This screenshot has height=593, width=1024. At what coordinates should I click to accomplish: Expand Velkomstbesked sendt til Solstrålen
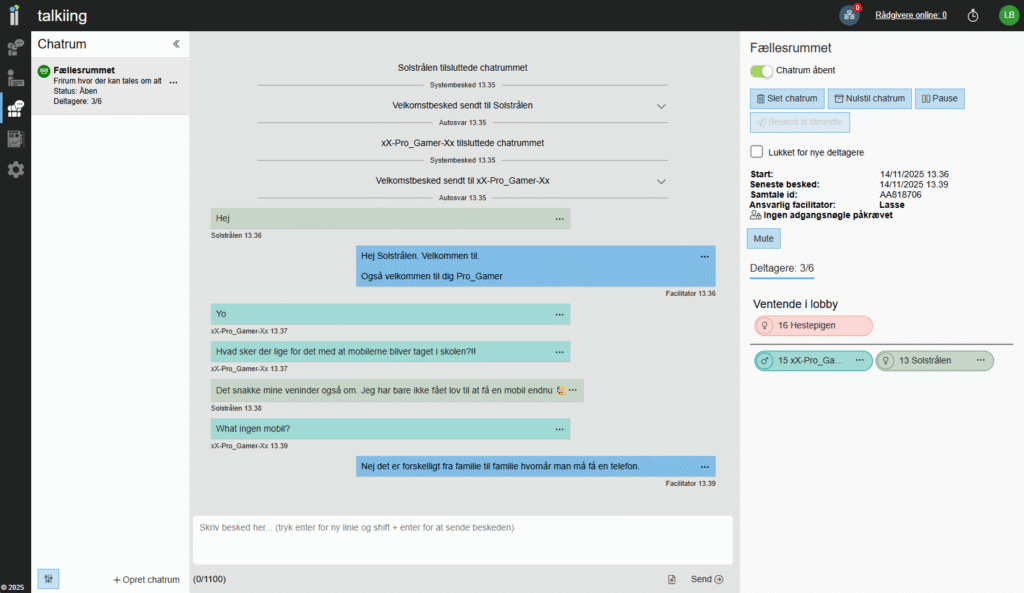(661, 106)
